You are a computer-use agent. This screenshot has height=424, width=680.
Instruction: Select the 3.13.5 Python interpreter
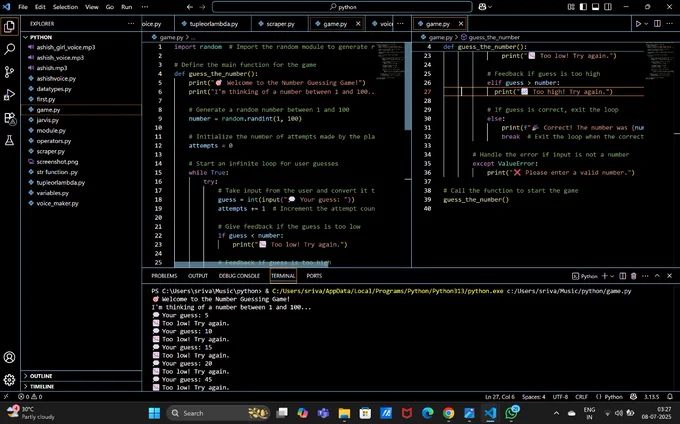(x=651, y=396)
